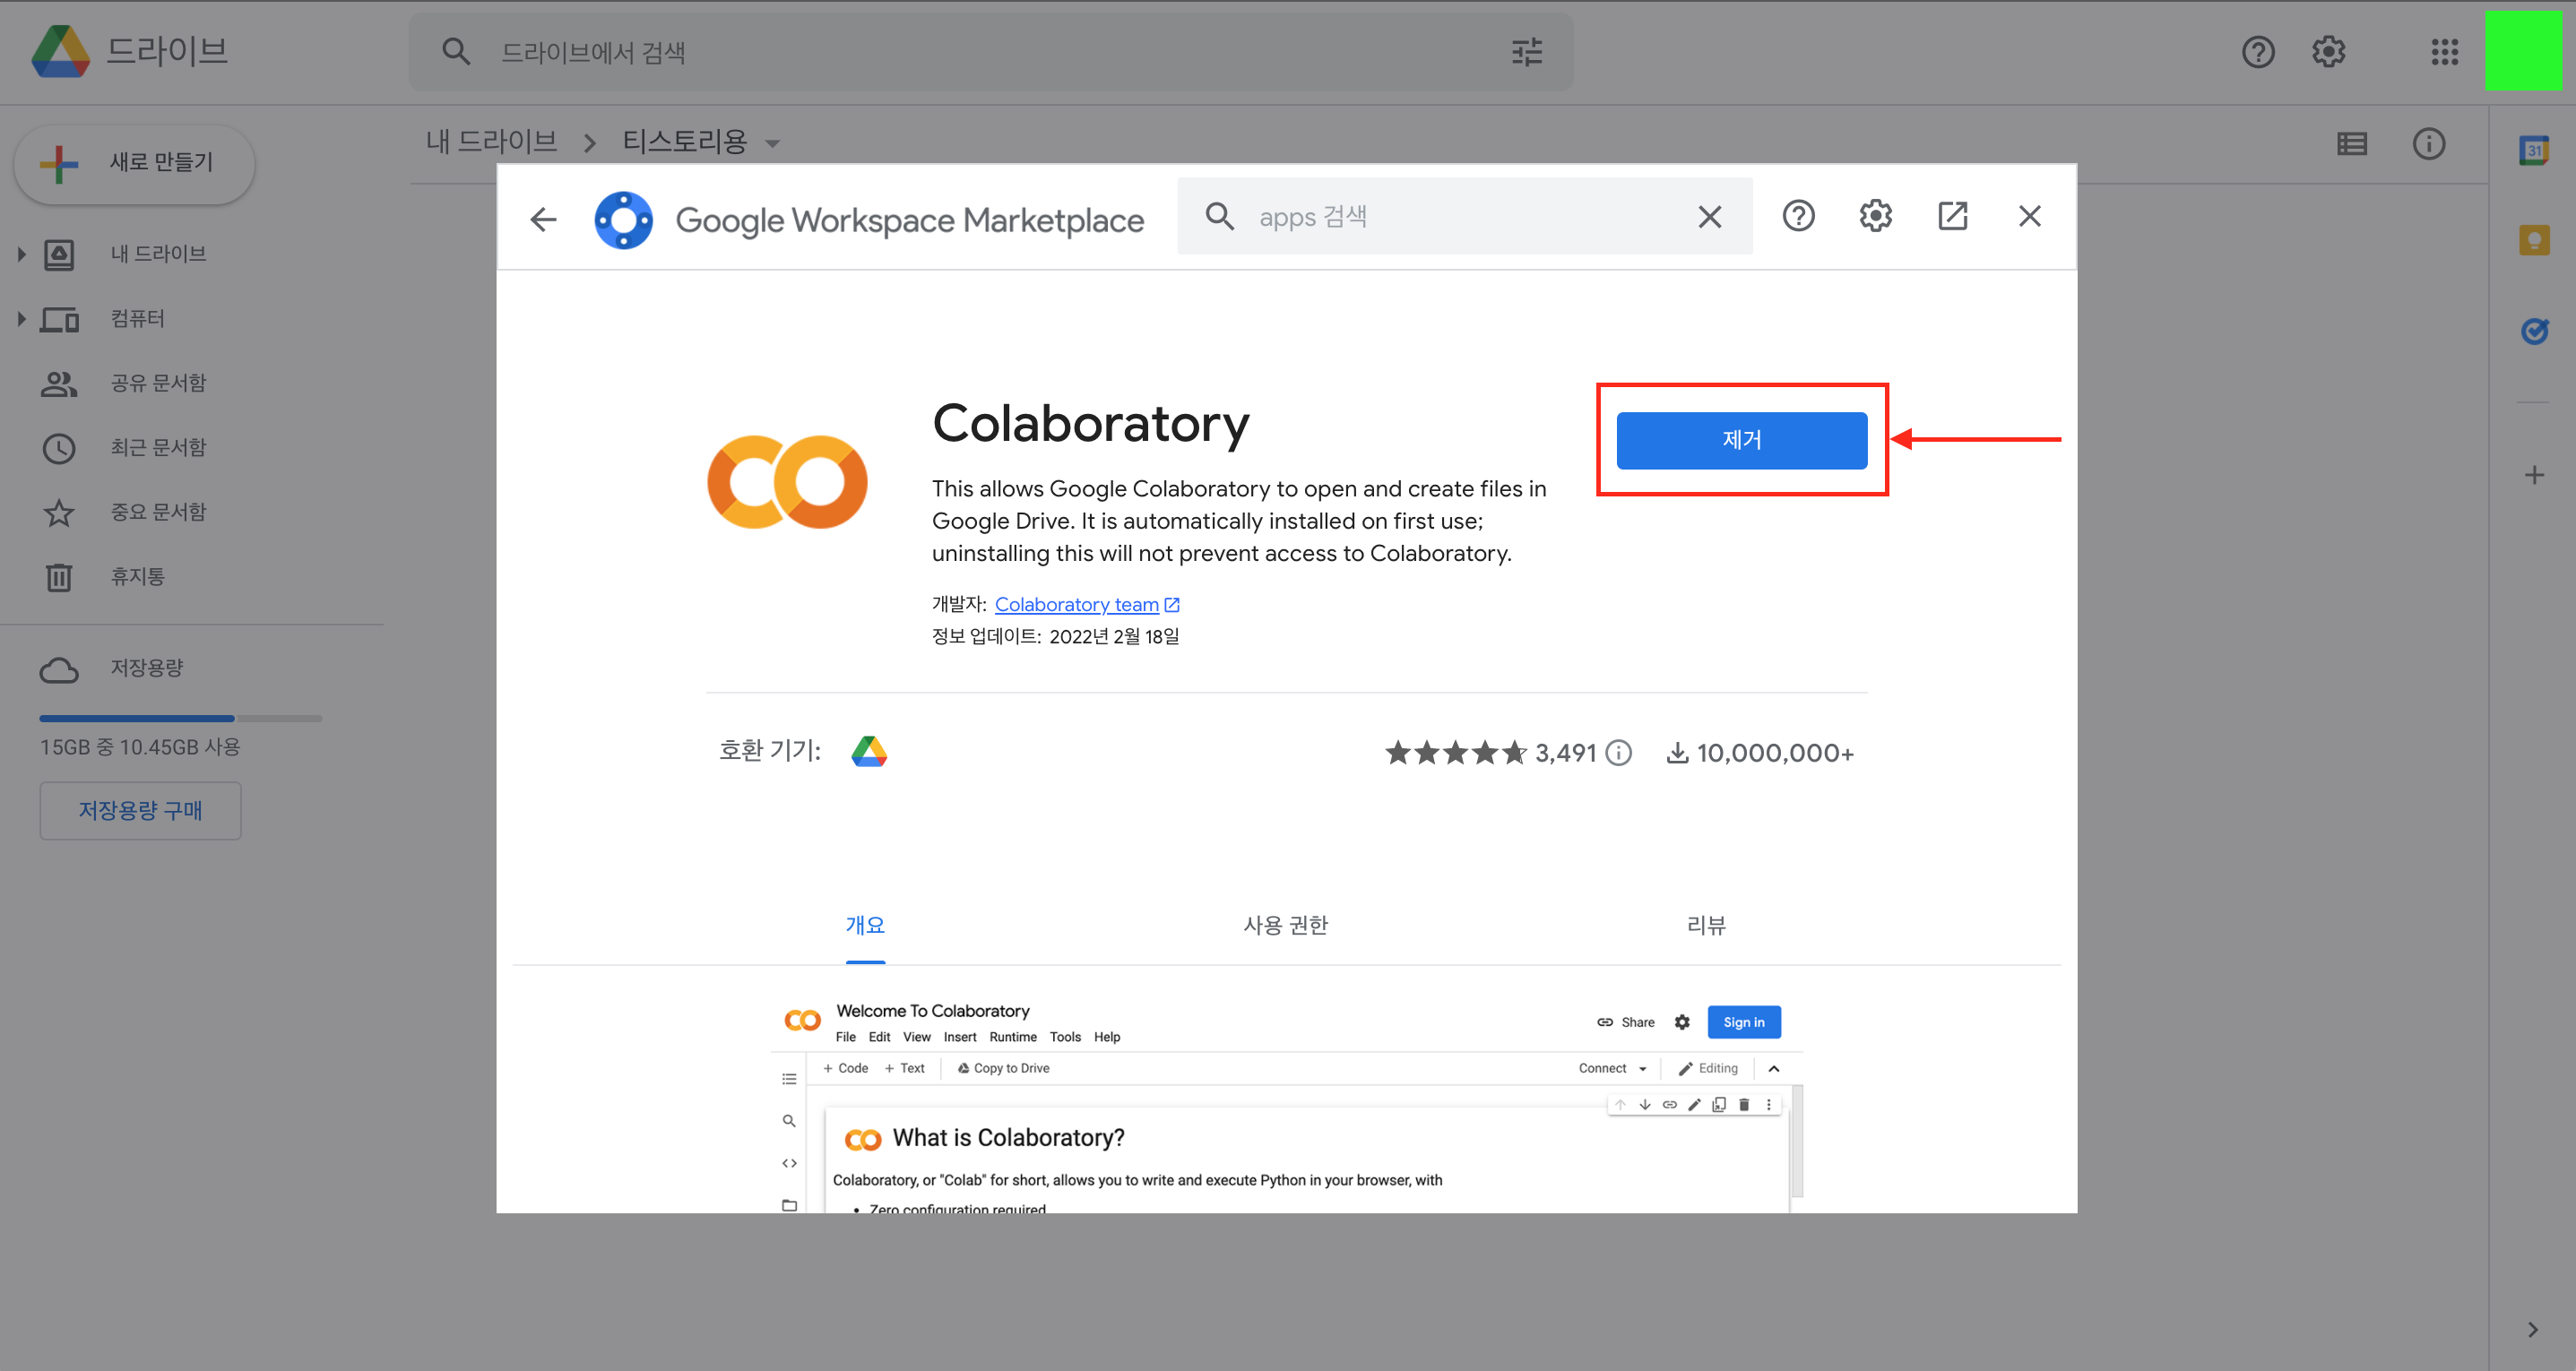Open 저장용량 in the sidebar
The height and width of the screenshot is (1371, 2576).
[146, 668]
